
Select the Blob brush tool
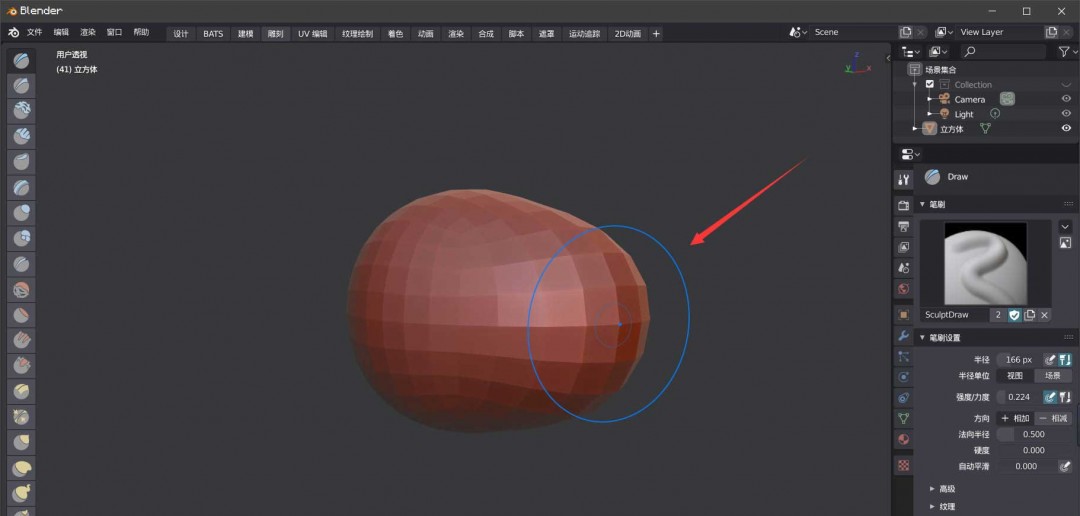[21, 238]
